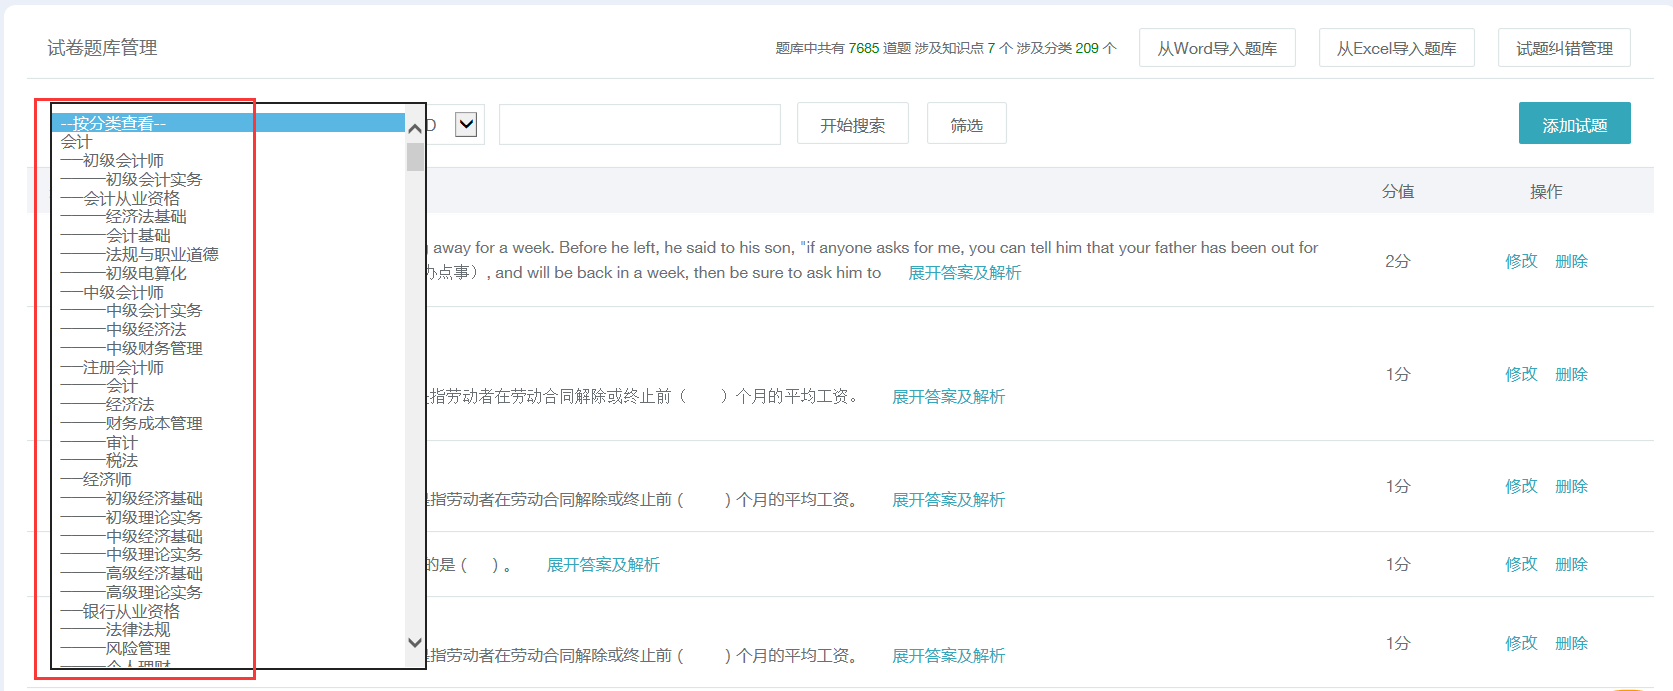
Task: Select 初级会计实务 in the category list
Action: pyautogui.click(x=153, y=180)
